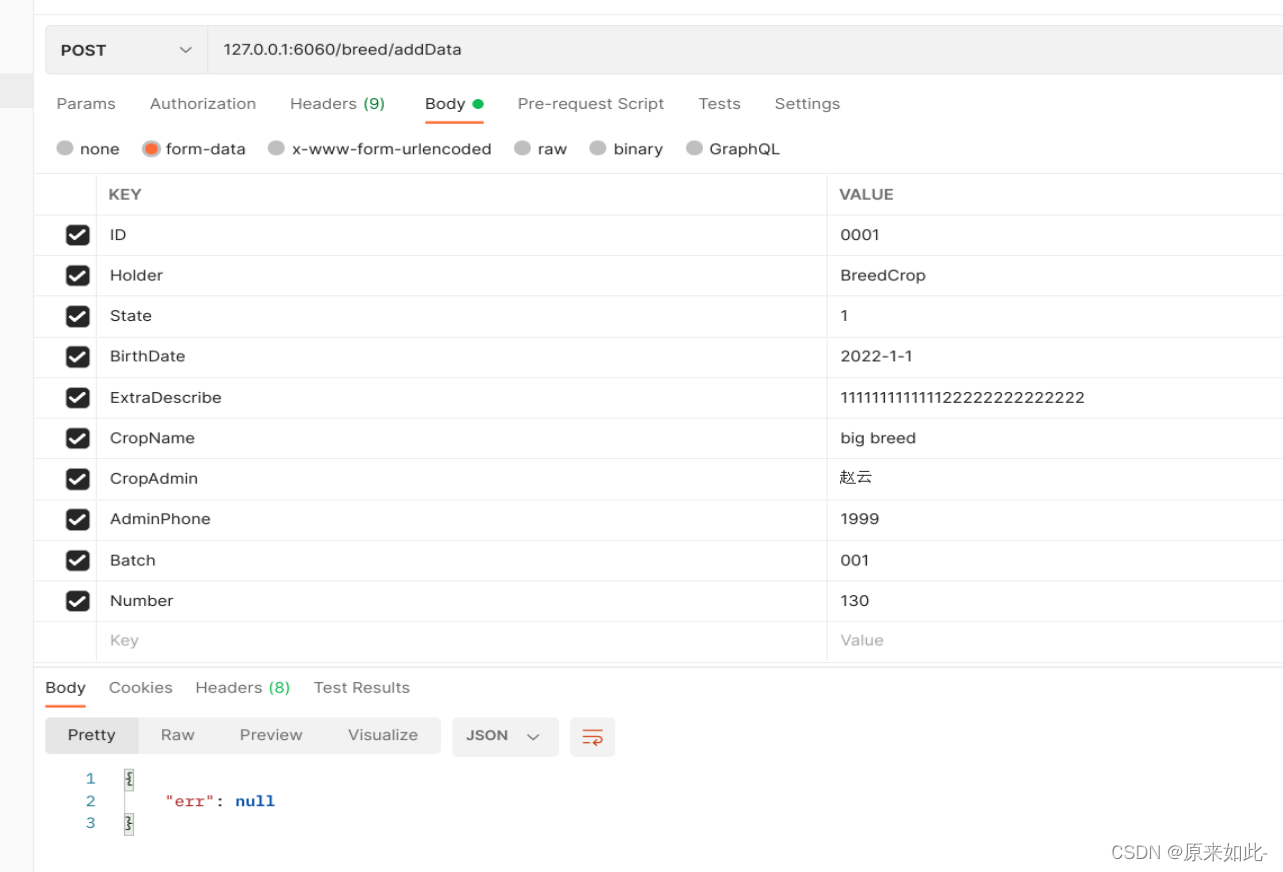
Task: Click the ID key cell
Action: [461, 235]
